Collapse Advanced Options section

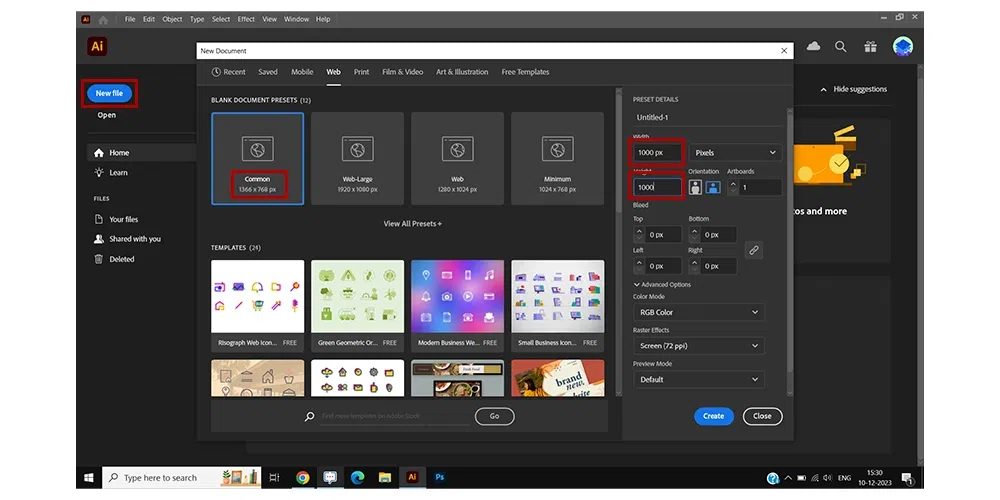[x=662, y=285]
